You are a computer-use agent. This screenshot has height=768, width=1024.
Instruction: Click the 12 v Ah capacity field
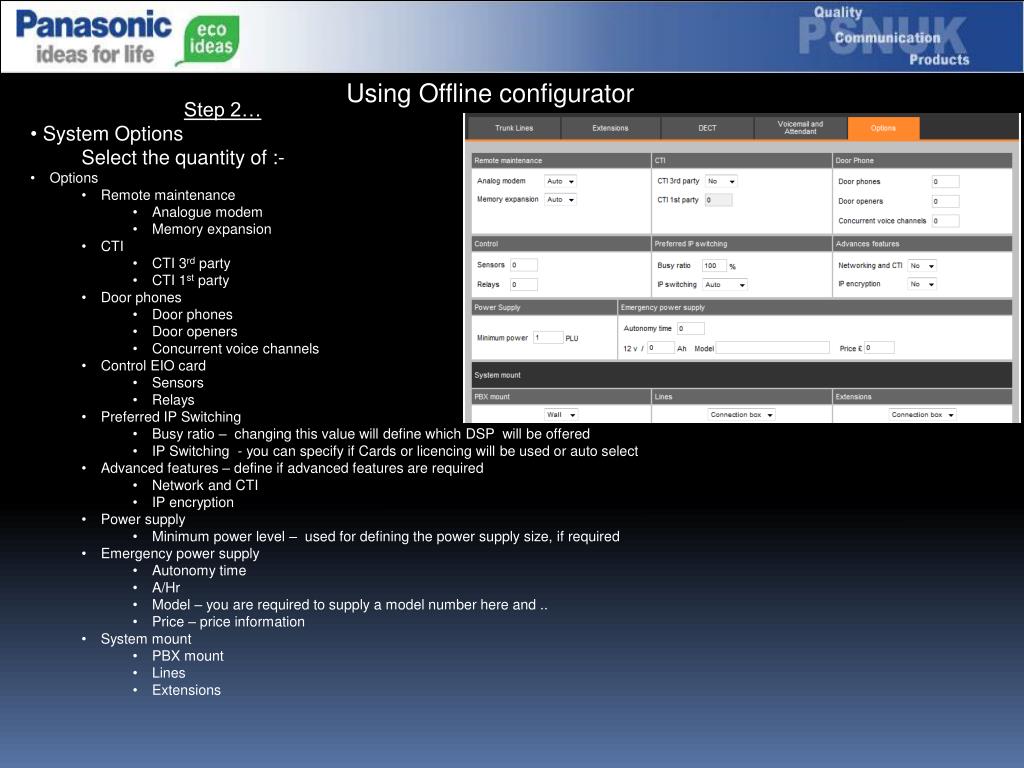(660, 347)
